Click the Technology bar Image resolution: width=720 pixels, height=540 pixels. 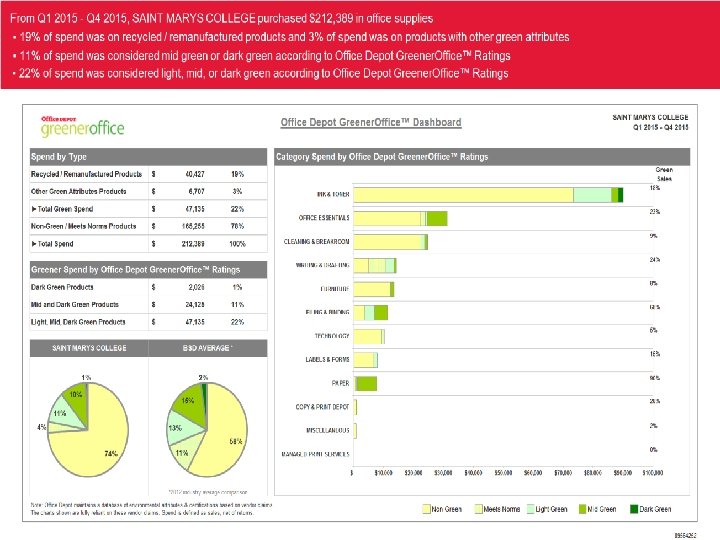tap(369, 337)
